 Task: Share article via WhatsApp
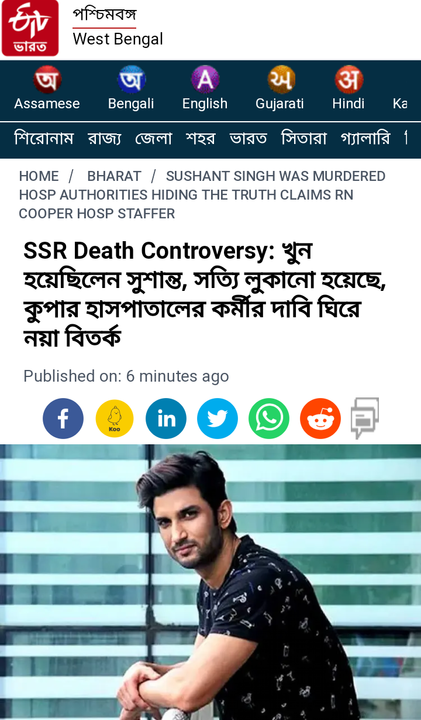(x=269, y=418)
